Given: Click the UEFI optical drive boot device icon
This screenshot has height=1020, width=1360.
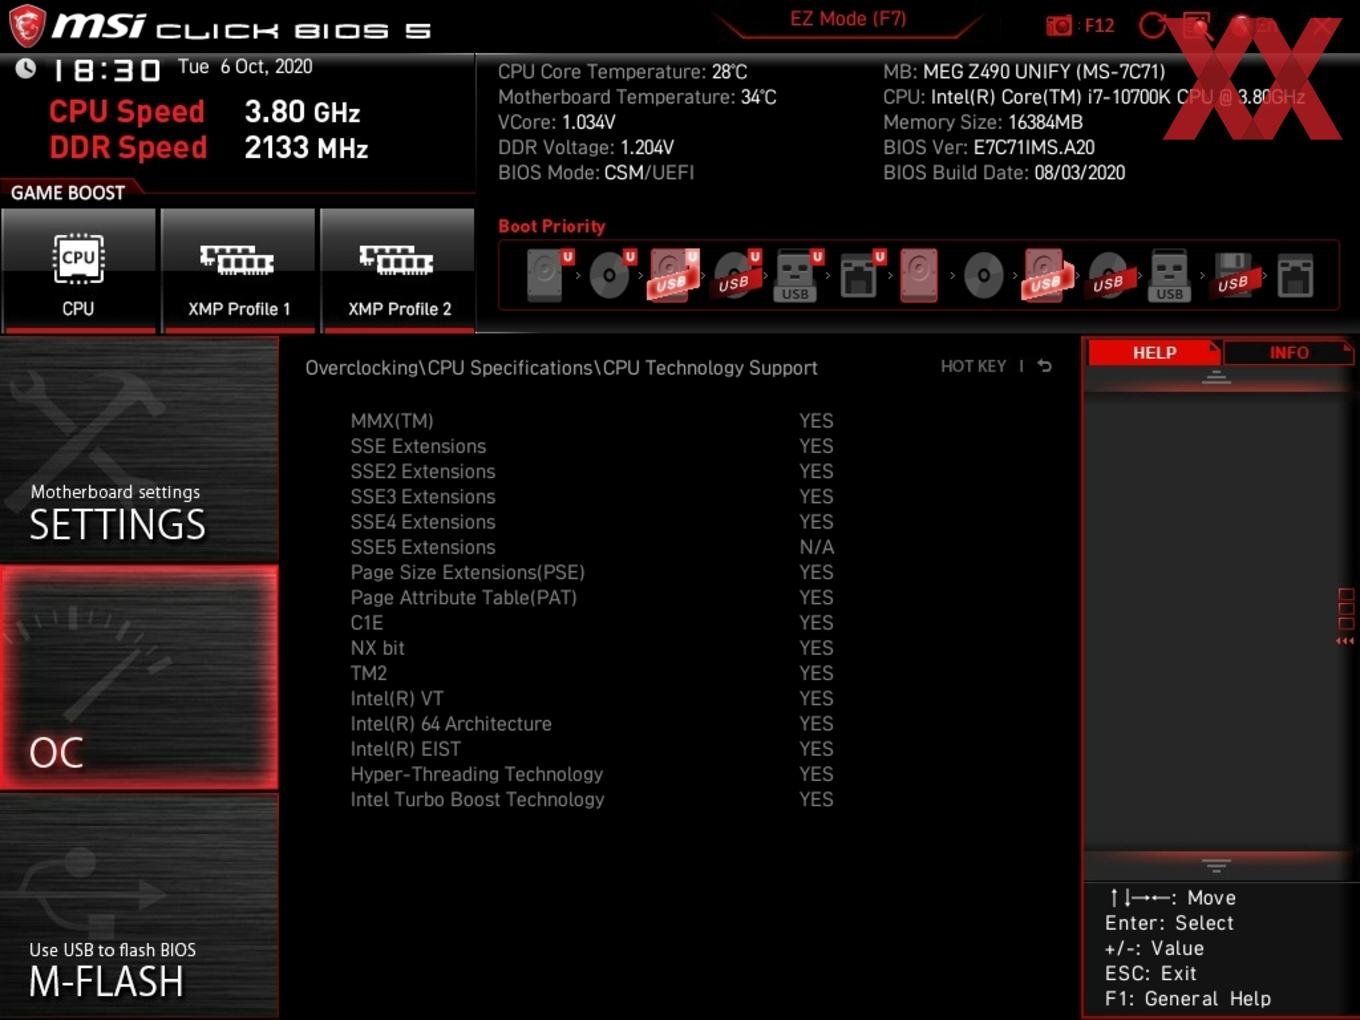Looking at the screenshot, I should pyautogui.click(x=612, y=275).
